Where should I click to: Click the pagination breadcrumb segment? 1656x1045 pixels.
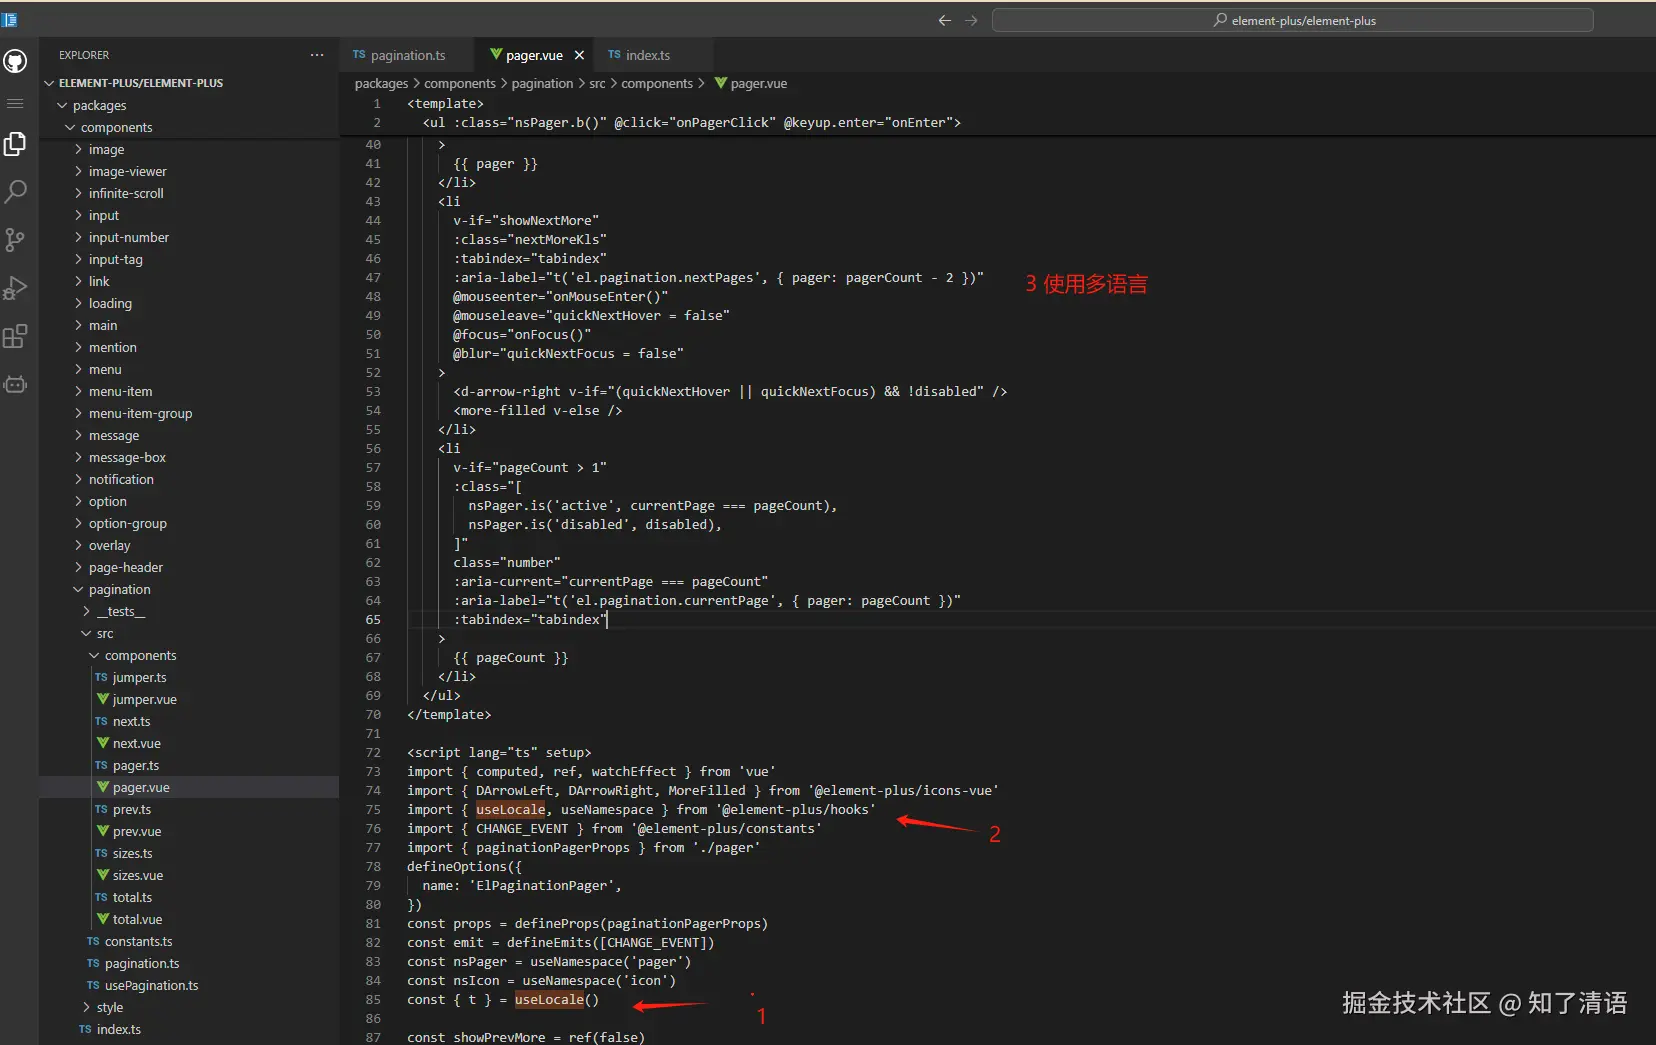click(x=542, y=84)
